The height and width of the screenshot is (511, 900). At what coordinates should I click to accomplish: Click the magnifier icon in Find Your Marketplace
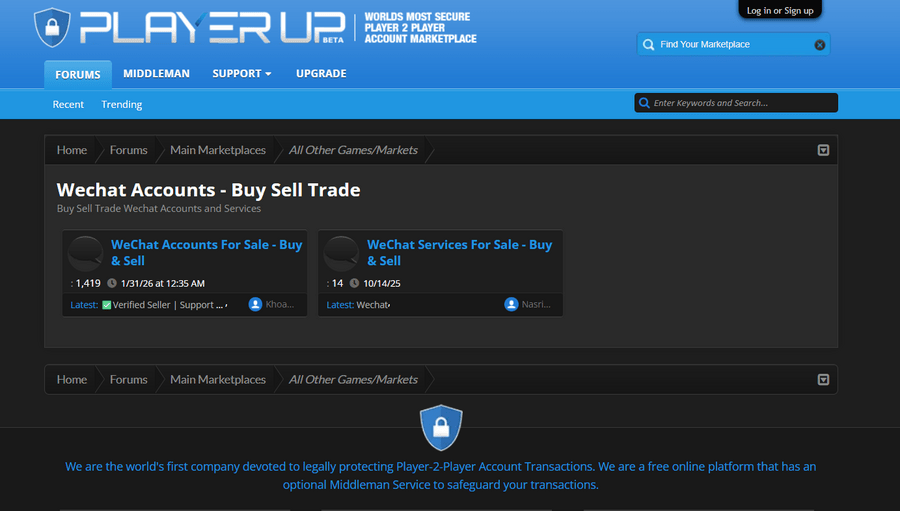pos(649,45)
